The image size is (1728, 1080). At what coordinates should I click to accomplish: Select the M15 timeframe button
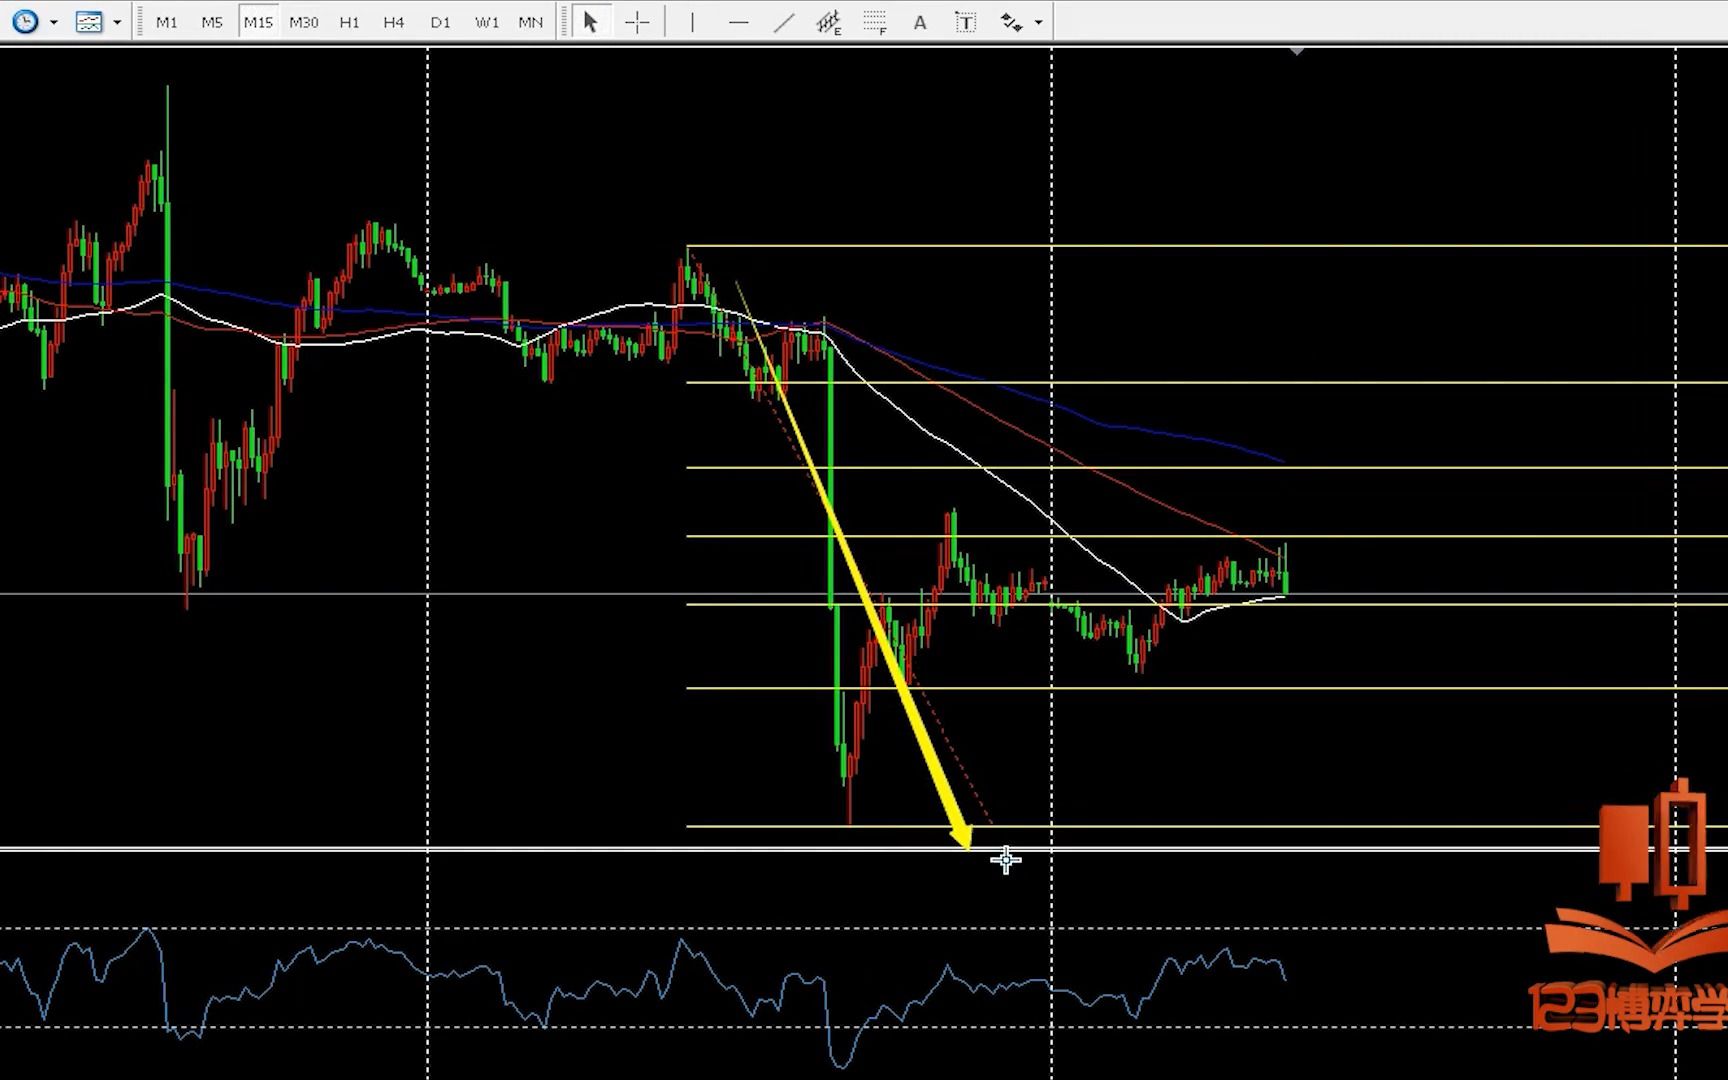click(258, 22)
